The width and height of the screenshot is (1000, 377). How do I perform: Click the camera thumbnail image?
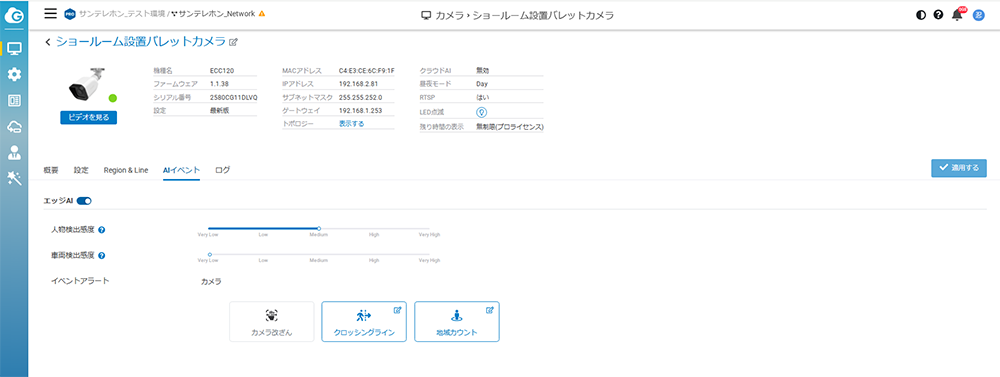click(87, 84)
